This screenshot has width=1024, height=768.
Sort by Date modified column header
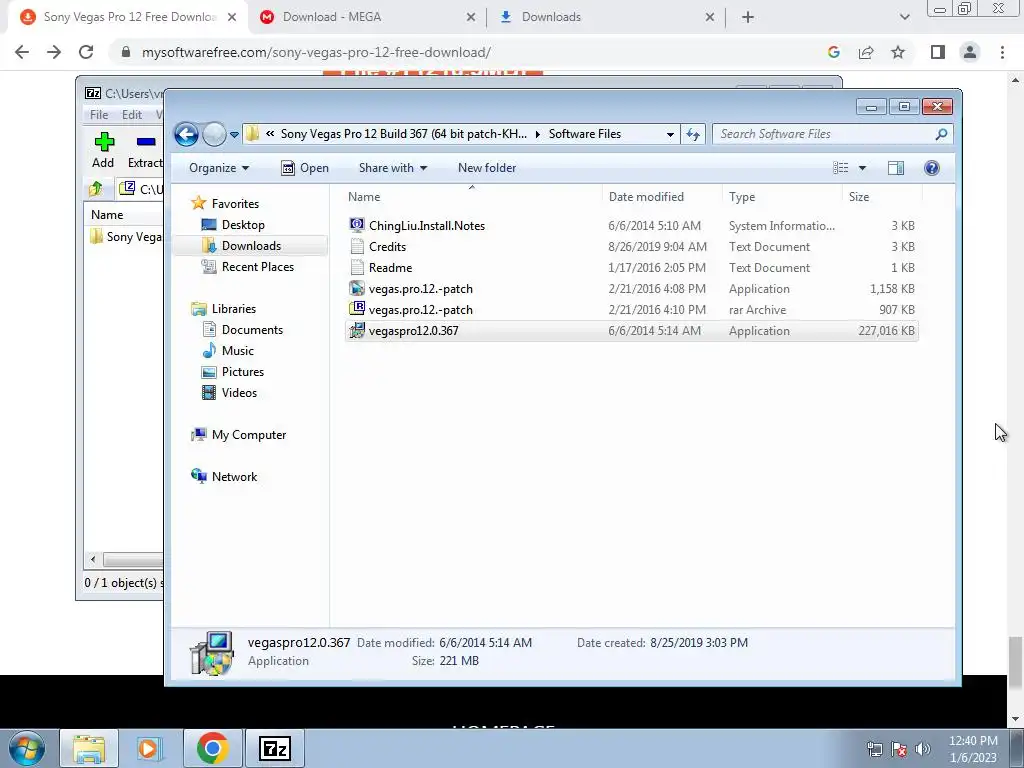tap(662, 197)
